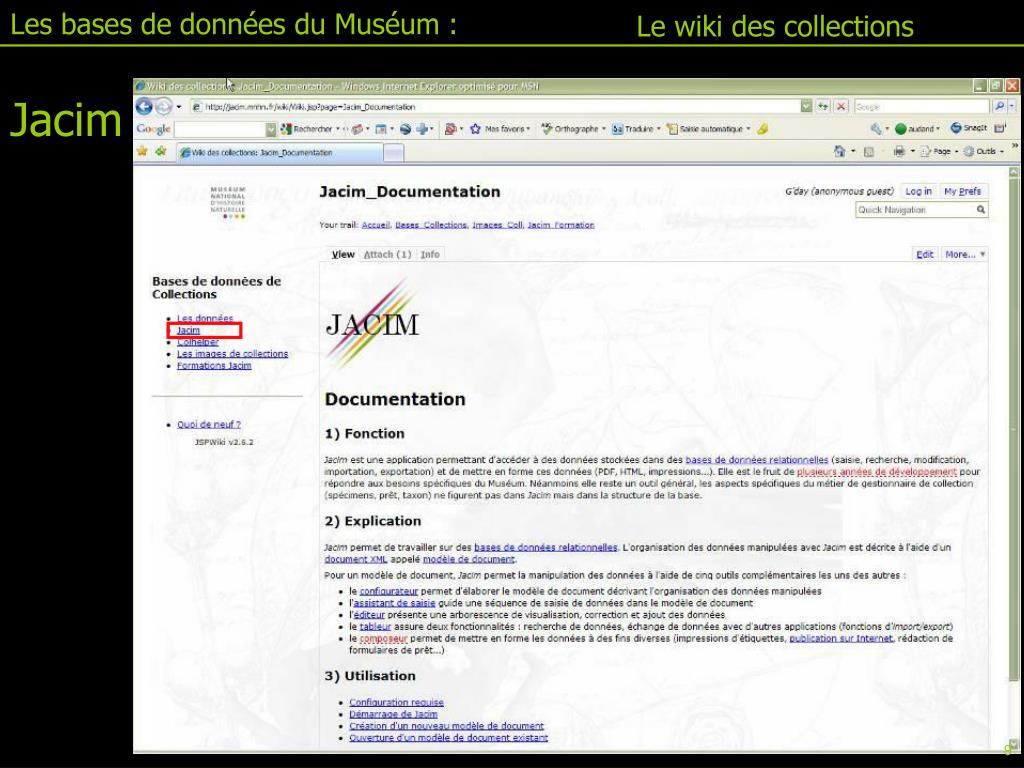Click the wiki Edit button
1024x768 pixels.
[924, 254]
